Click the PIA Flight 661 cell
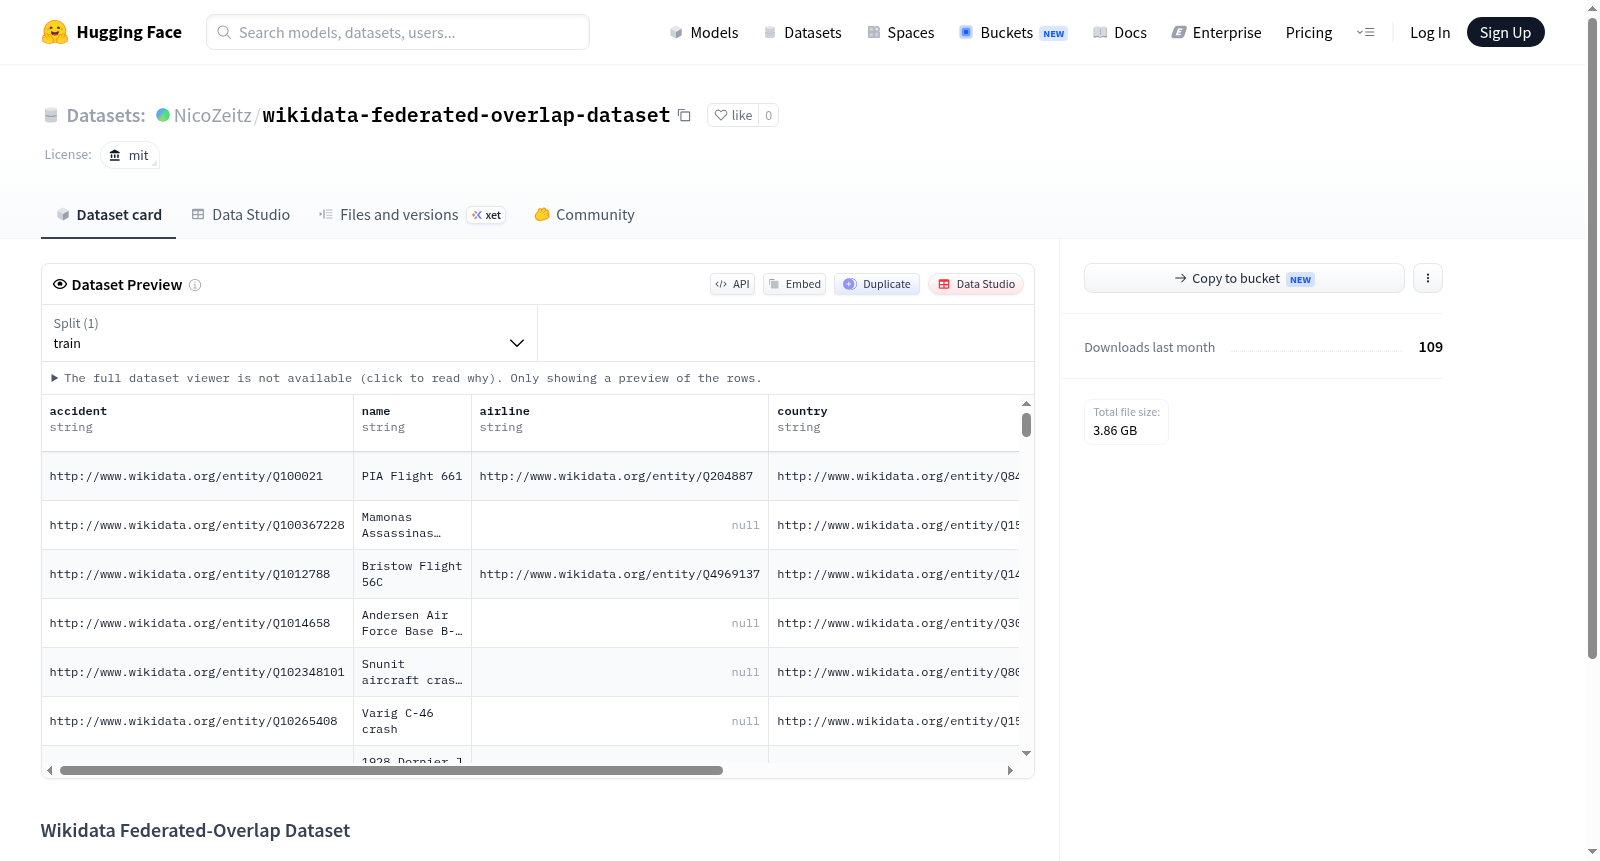The width and height of the screenshot is (1600, 861). click(412, 476)
